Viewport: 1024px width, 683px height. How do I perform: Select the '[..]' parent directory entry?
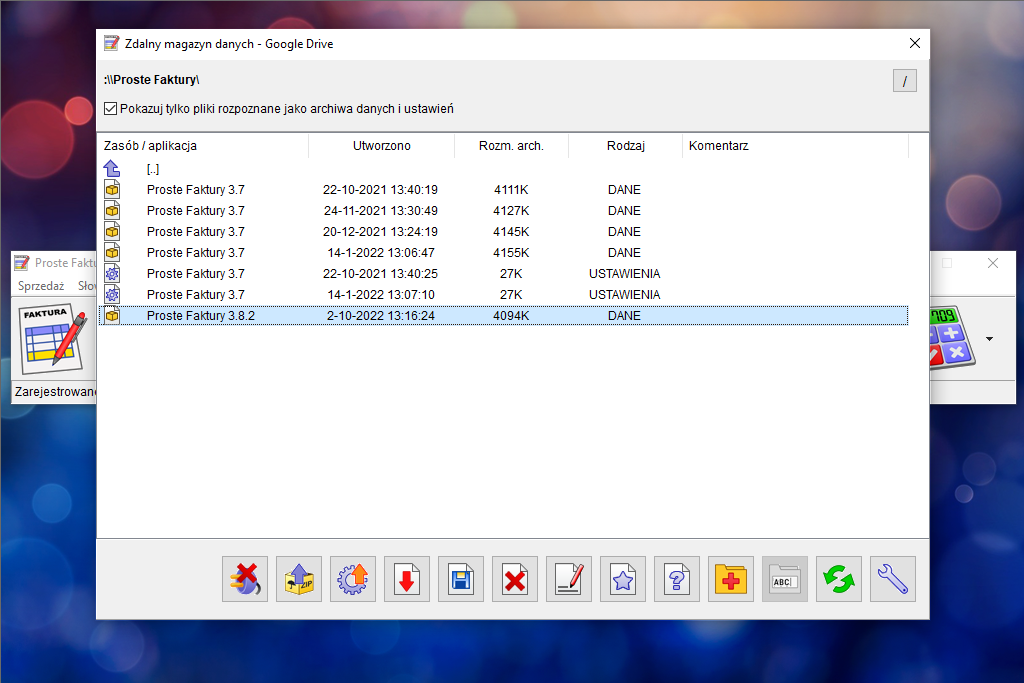coord(153,169)
